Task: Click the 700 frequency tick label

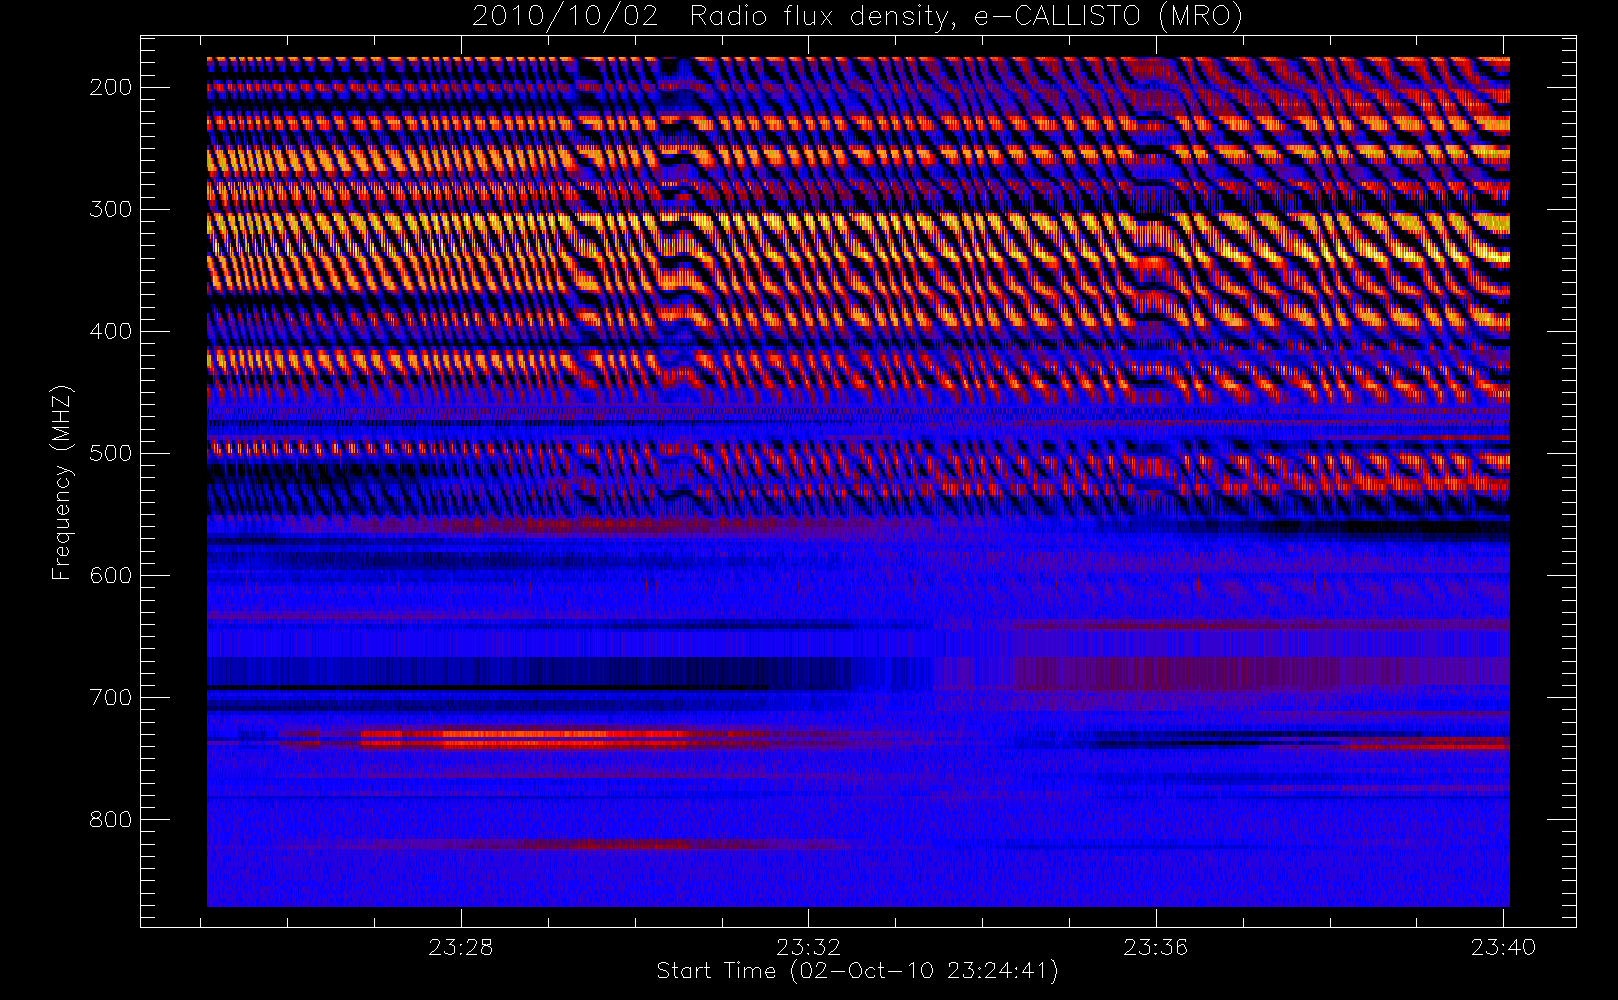Action: point(110,697)
